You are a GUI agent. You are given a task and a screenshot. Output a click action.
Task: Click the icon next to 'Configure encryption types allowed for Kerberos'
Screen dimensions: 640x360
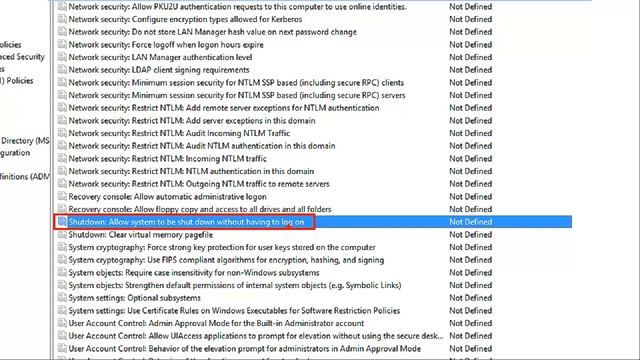pyautogui.click(x=62, y=19)
